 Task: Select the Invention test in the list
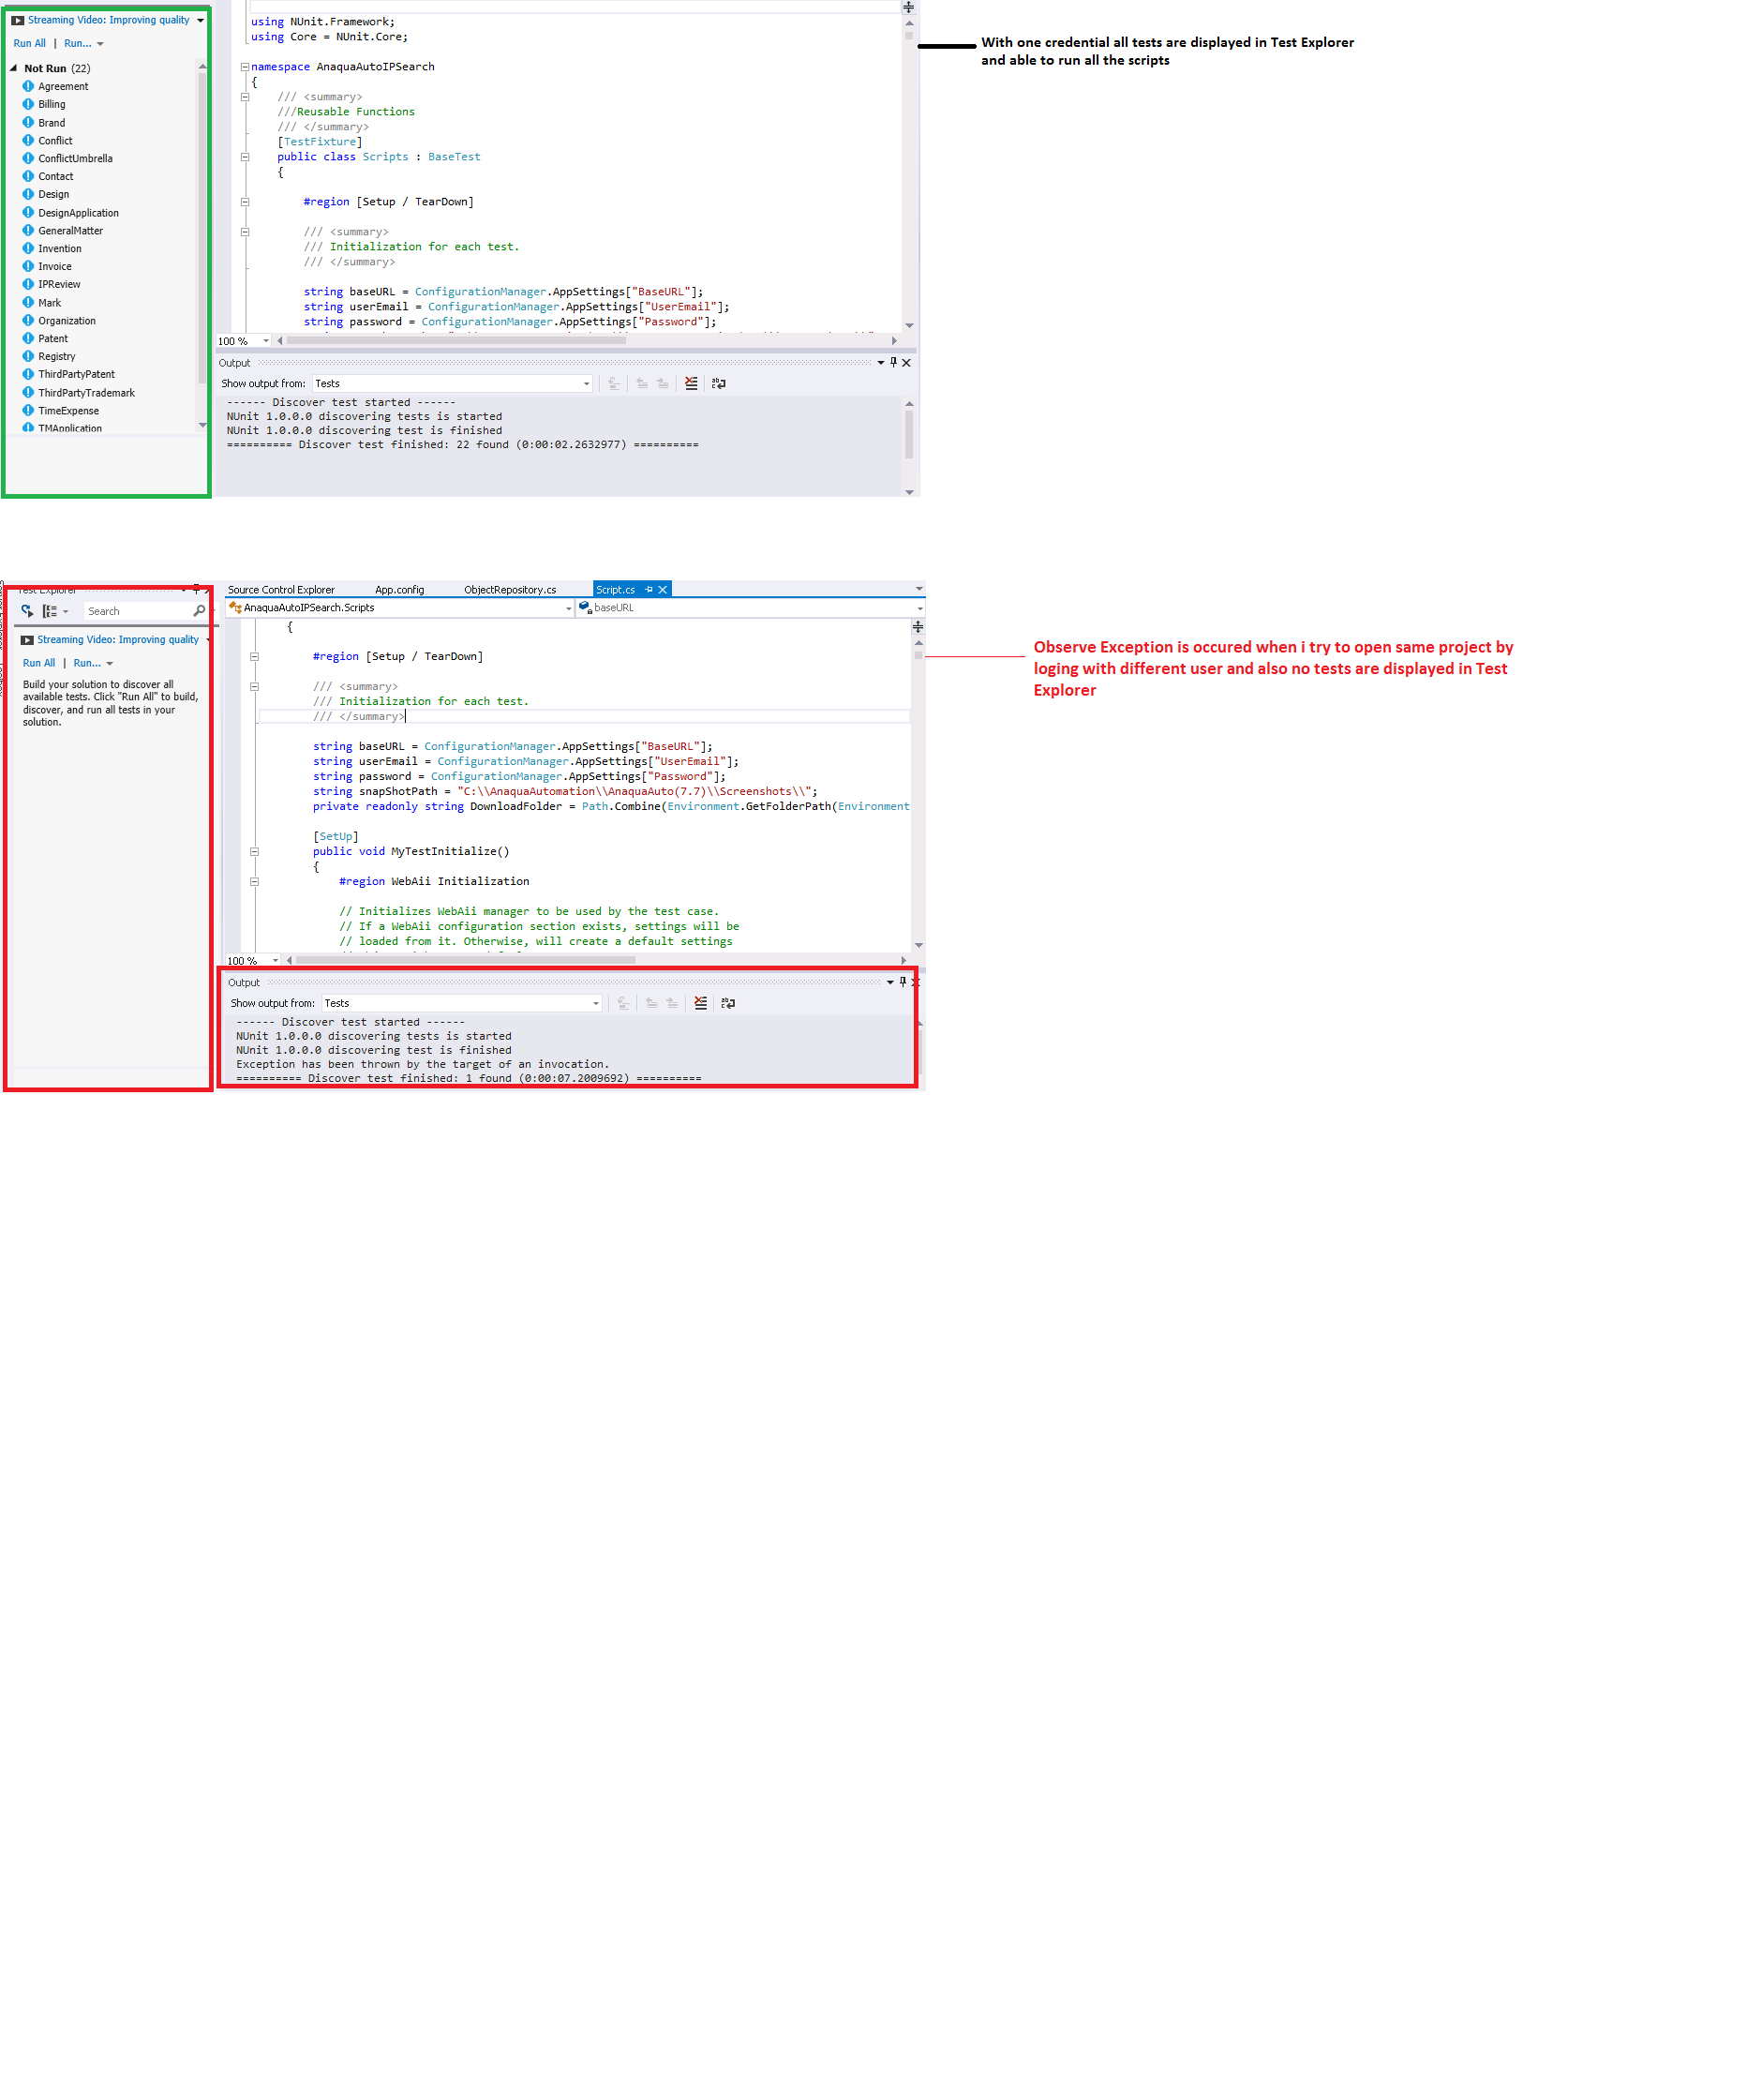tap(60, 249)
